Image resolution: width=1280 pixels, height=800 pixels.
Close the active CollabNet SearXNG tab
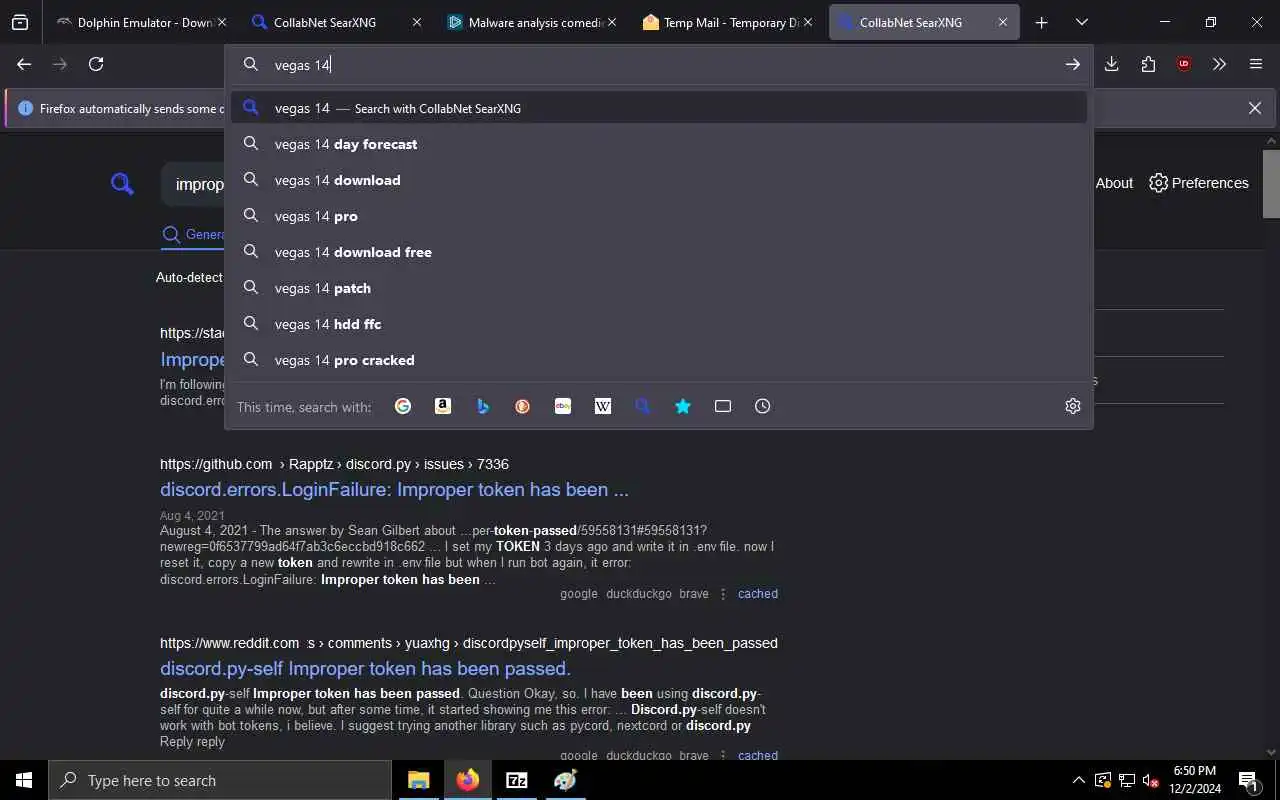tap(1002, 22)
